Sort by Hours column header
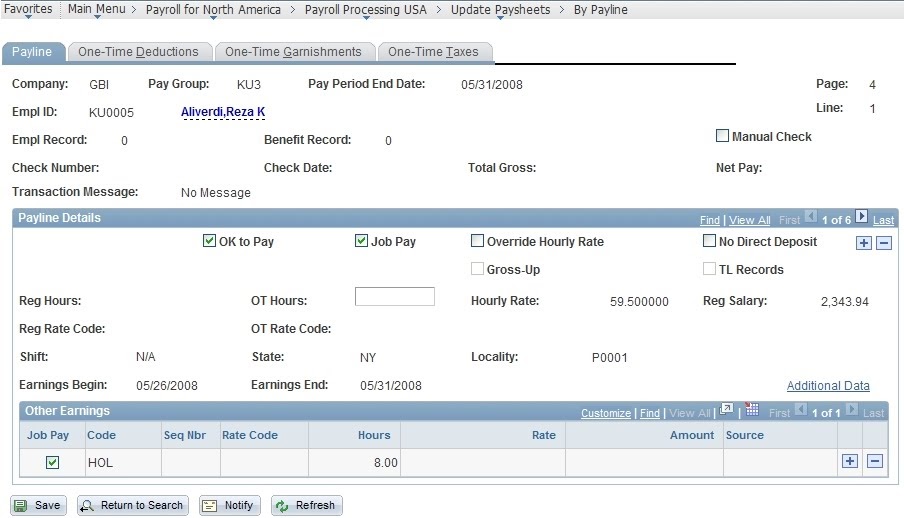The height and width of the screenshot is (518, 904). pyautogui.click(x=374, y=435)
